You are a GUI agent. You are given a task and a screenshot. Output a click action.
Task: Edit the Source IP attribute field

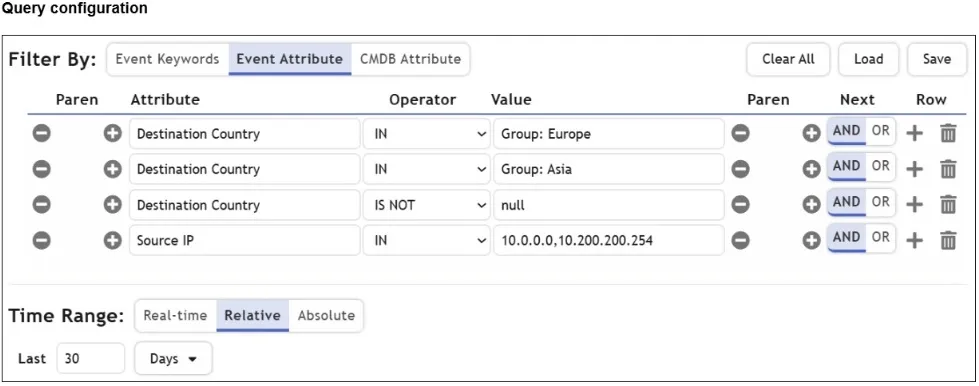(245, 240)
